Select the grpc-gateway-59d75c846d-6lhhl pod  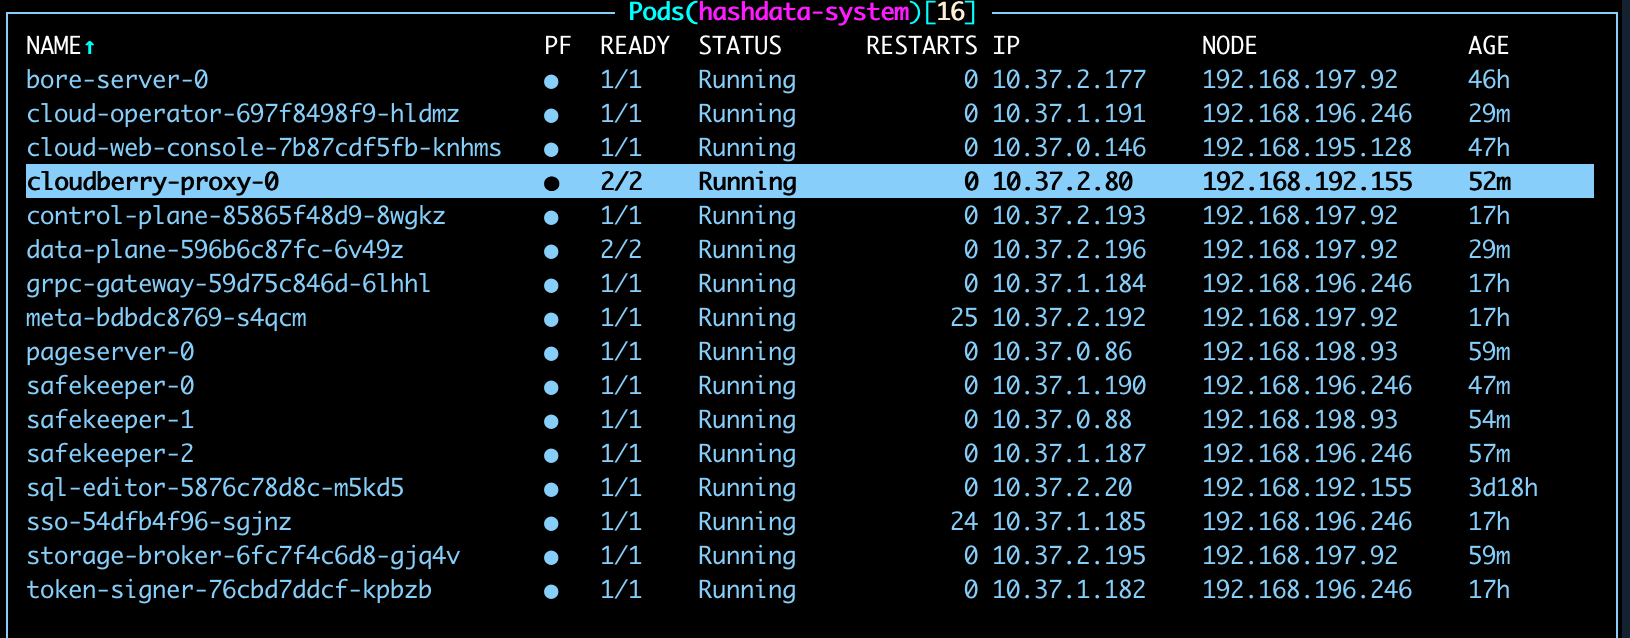(228, 284)
